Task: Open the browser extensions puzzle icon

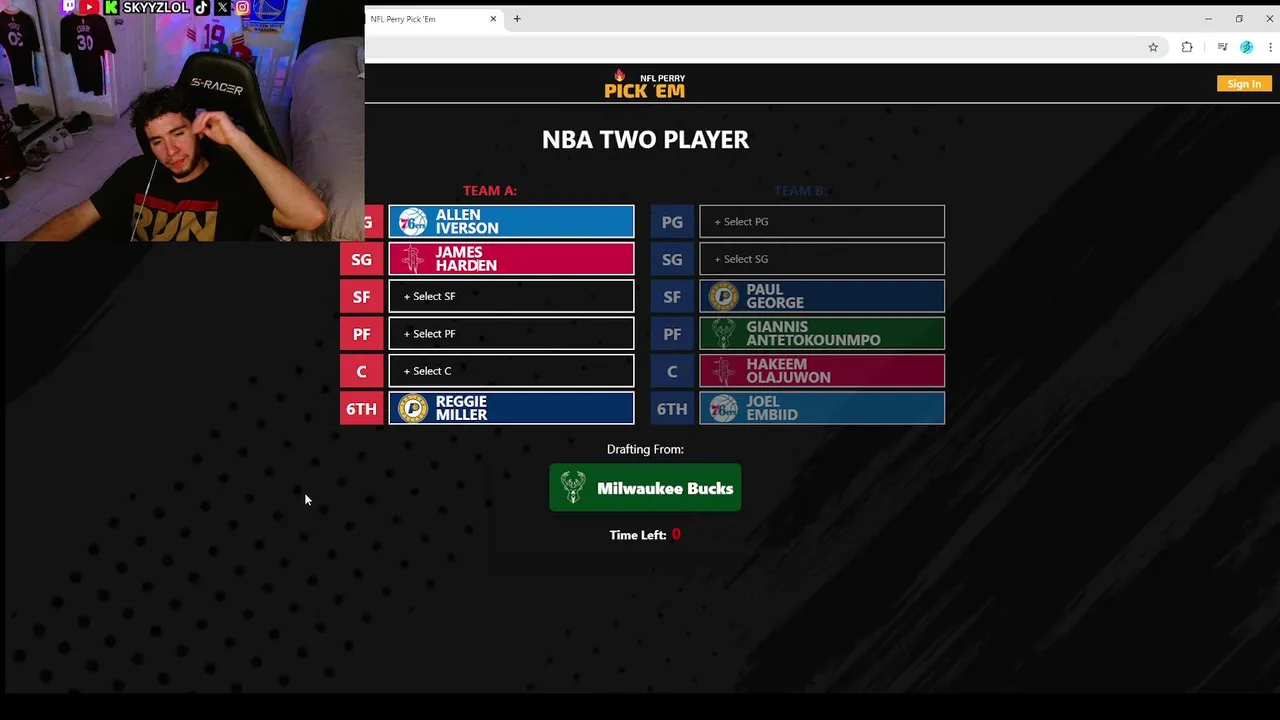Action: (1187, 47)
